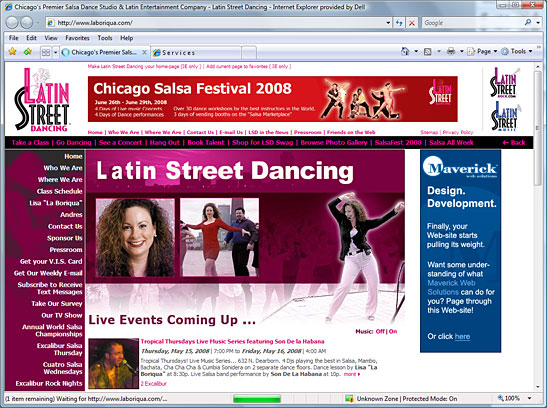Click the Back link in navbar
The image size is (547, 408).
pos(514,142)
